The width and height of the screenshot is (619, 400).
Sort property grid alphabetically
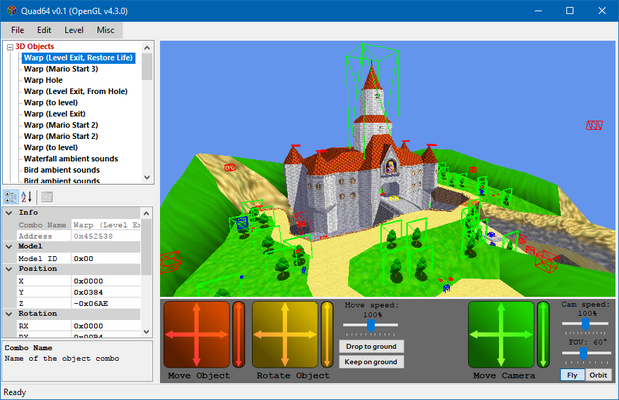pos(27,197)
